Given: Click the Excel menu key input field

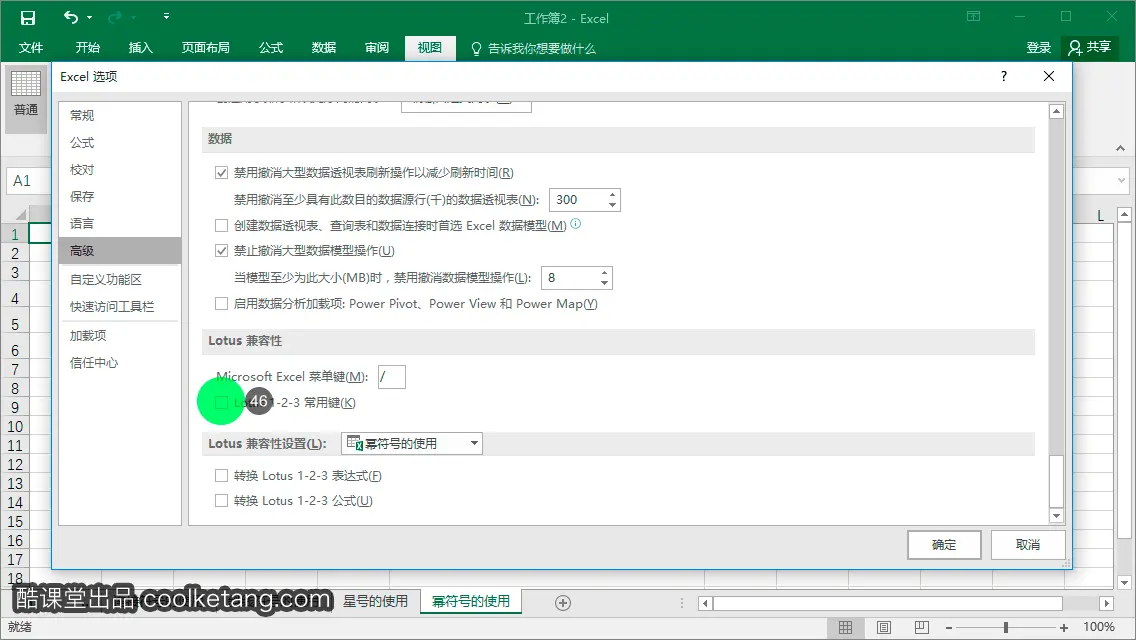Looking at the screenshot, I should pyautogui.click(x=391, y=377).
